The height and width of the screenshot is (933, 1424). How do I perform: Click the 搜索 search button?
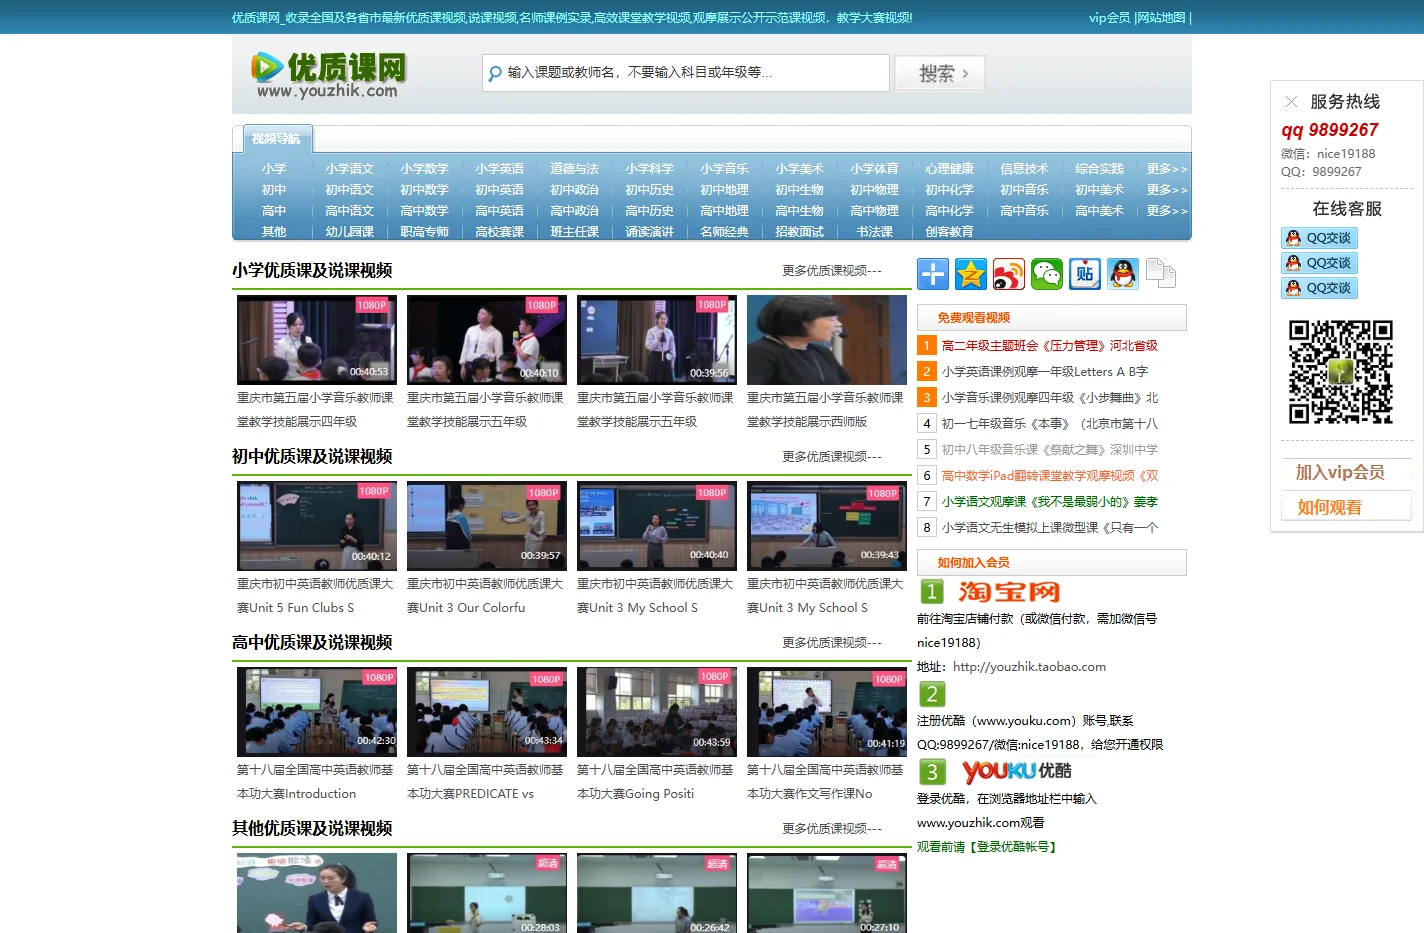pos(940,73)
